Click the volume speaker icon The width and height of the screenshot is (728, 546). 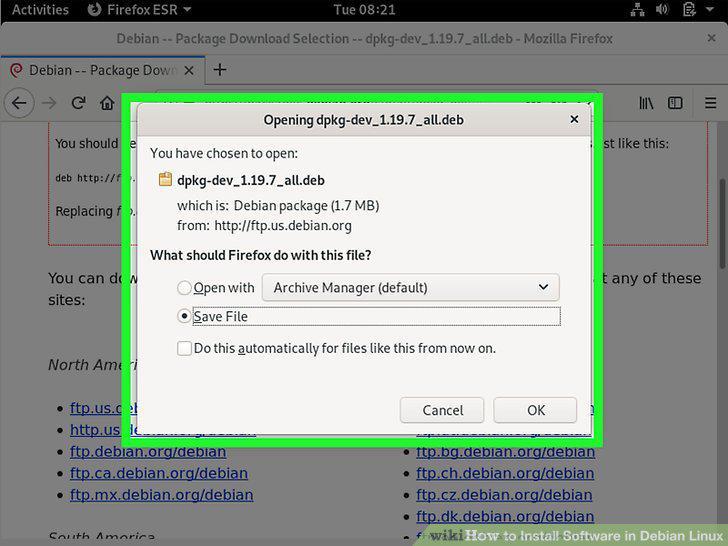[662, 9]
